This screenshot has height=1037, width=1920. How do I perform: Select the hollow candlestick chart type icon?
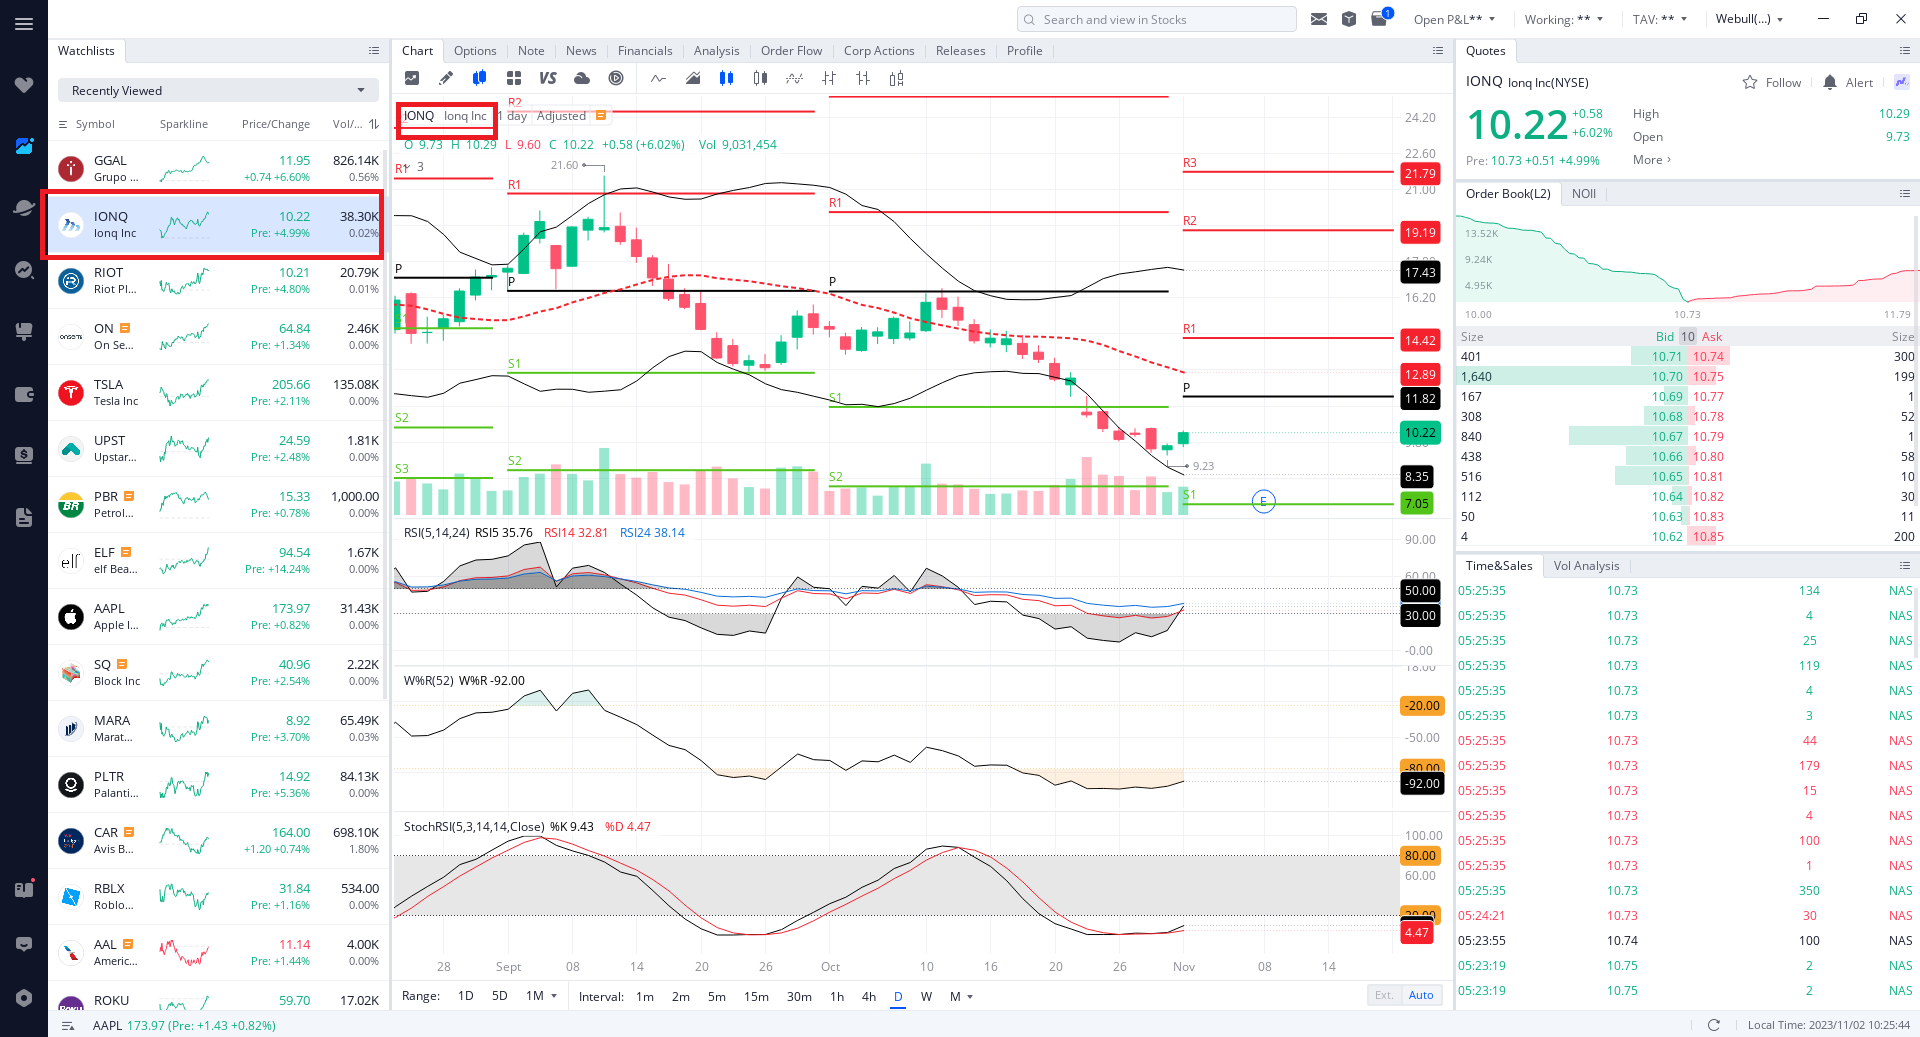pyautogui.click(x=760, y=78)
